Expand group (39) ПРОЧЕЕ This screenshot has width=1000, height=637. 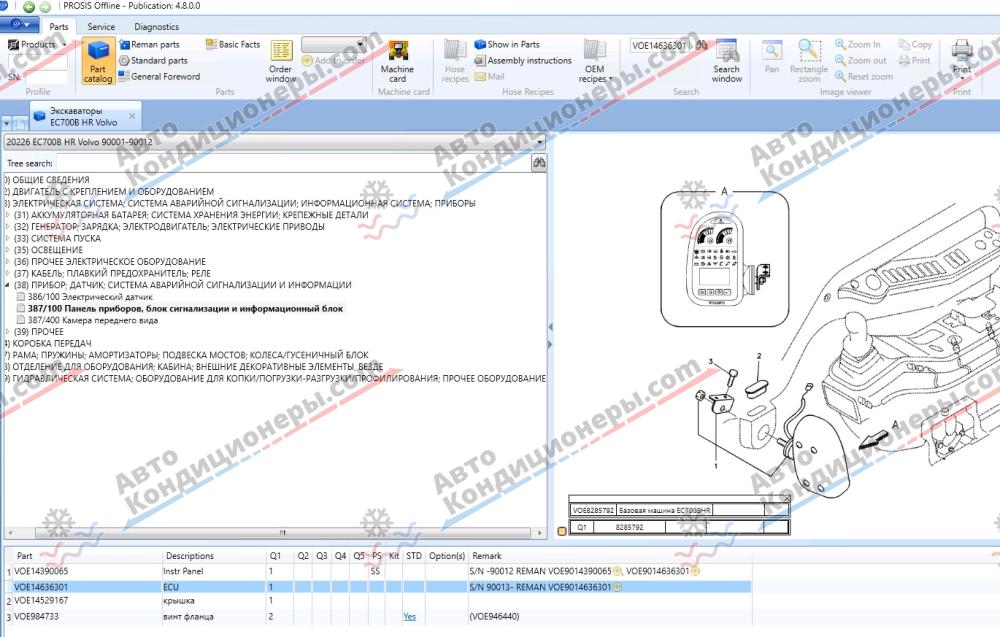[x=8, y=332]
